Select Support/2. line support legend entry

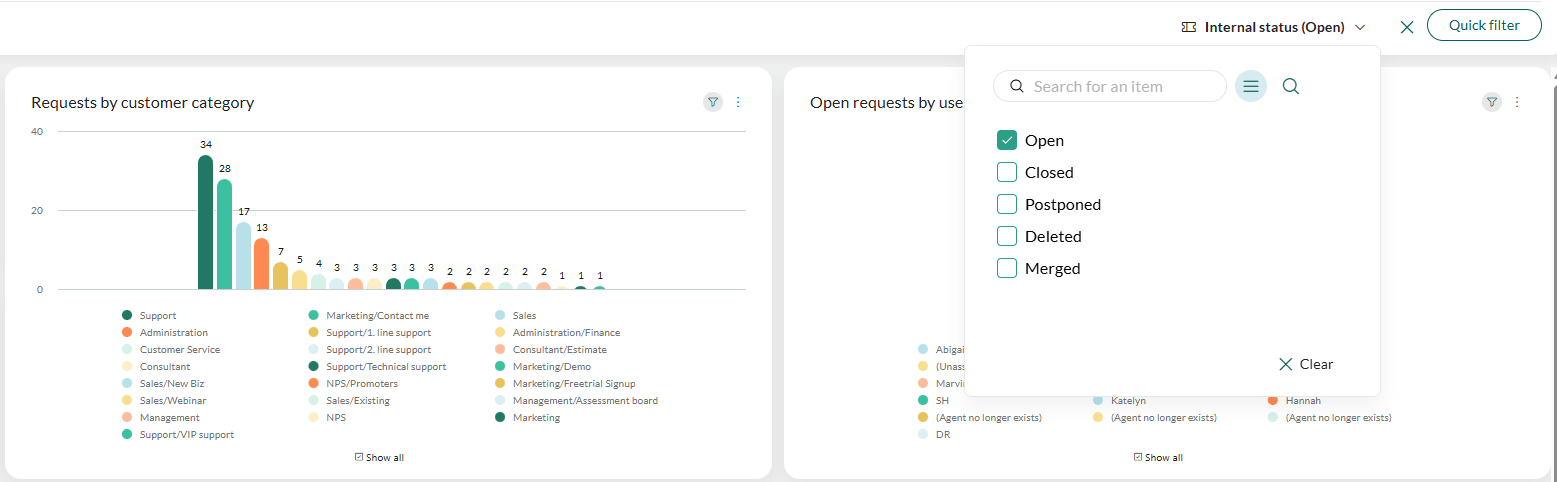tap(370, 350)
